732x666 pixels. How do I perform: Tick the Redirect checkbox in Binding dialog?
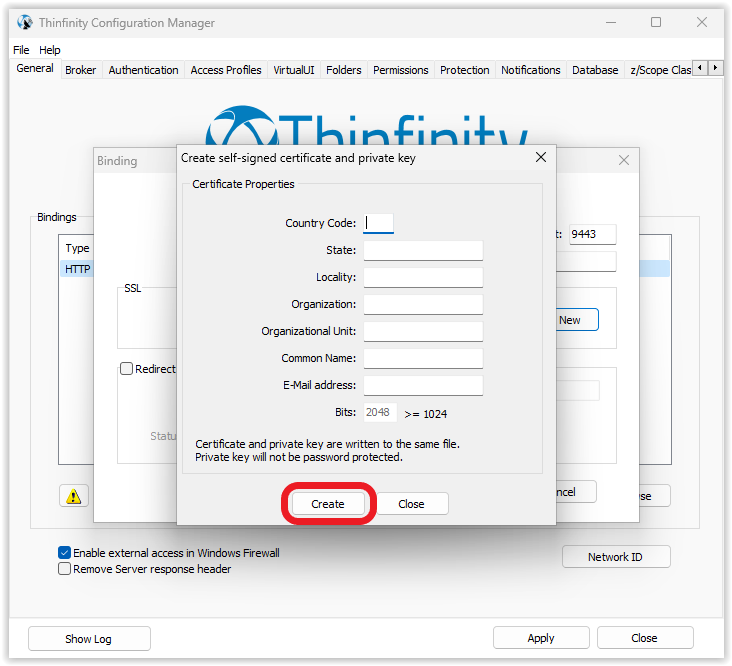point(127,368)
